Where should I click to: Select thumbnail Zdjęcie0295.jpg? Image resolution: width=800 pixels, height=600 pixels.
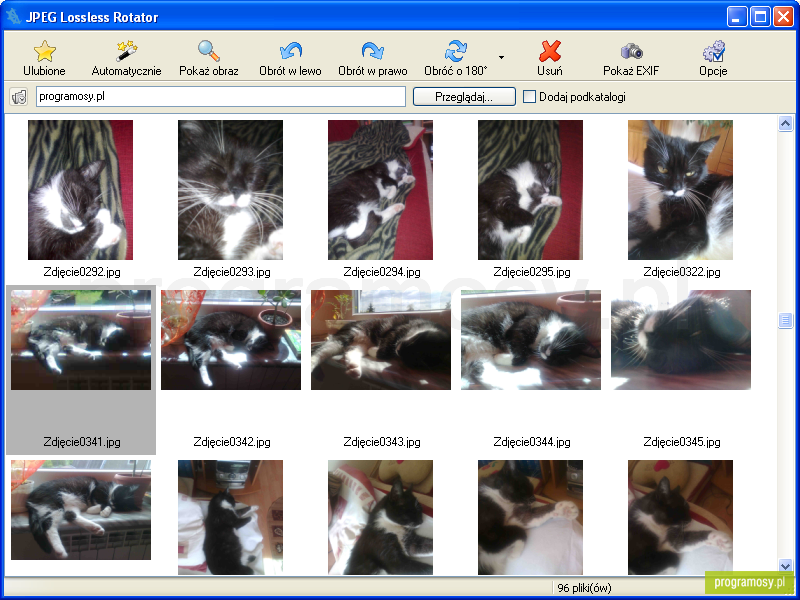point(531,190)
